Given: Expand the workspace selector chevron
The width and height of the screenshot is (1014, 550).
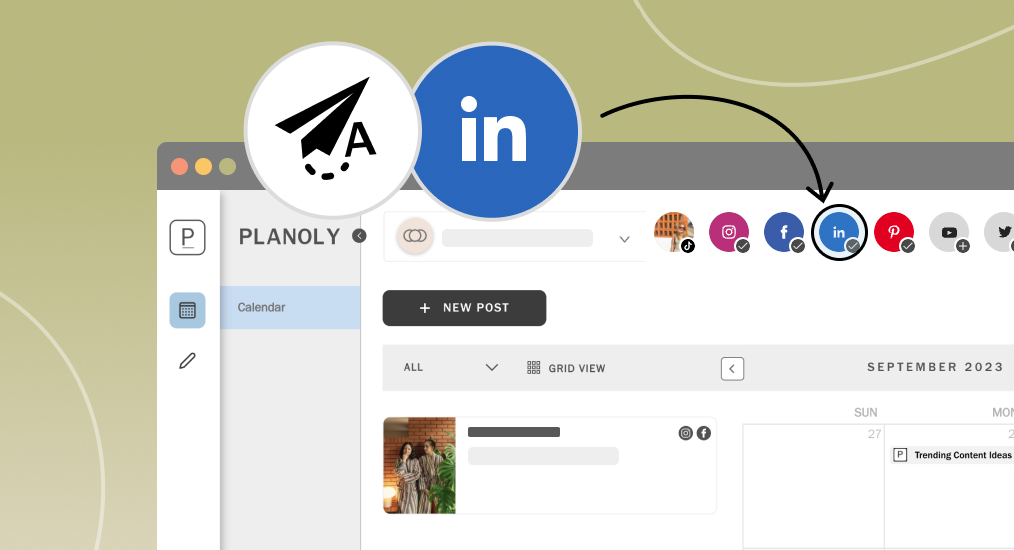Looking at the screenshot, I should point(624,239).
